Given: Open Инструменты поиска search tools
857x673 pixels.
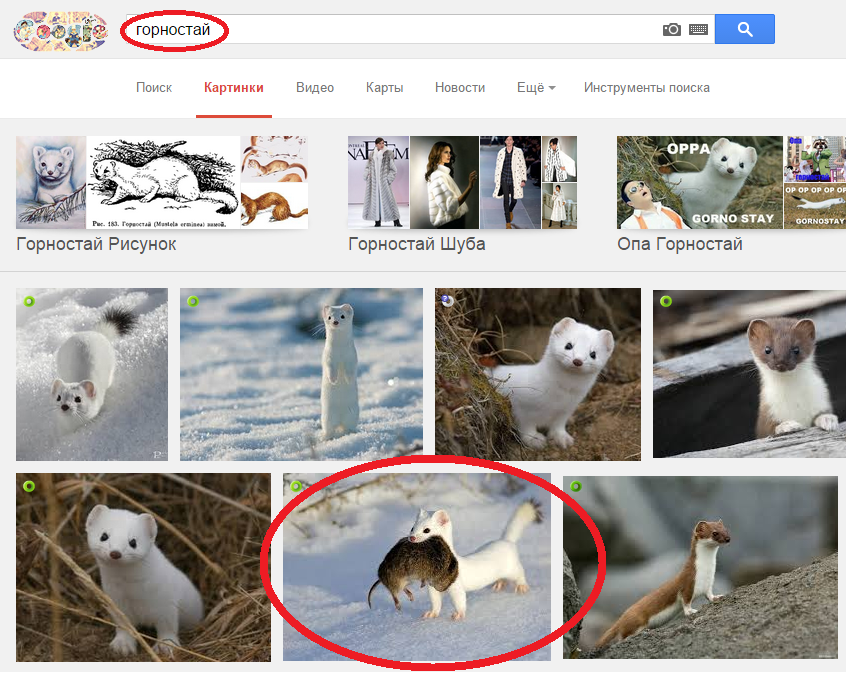Looking at the screenshot, I should tap(646, 88).
